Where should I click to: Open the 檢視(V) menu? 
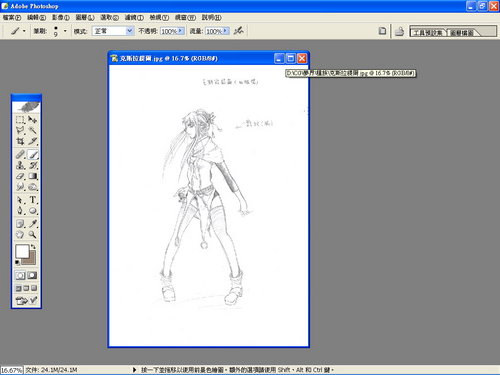[159, 17]
